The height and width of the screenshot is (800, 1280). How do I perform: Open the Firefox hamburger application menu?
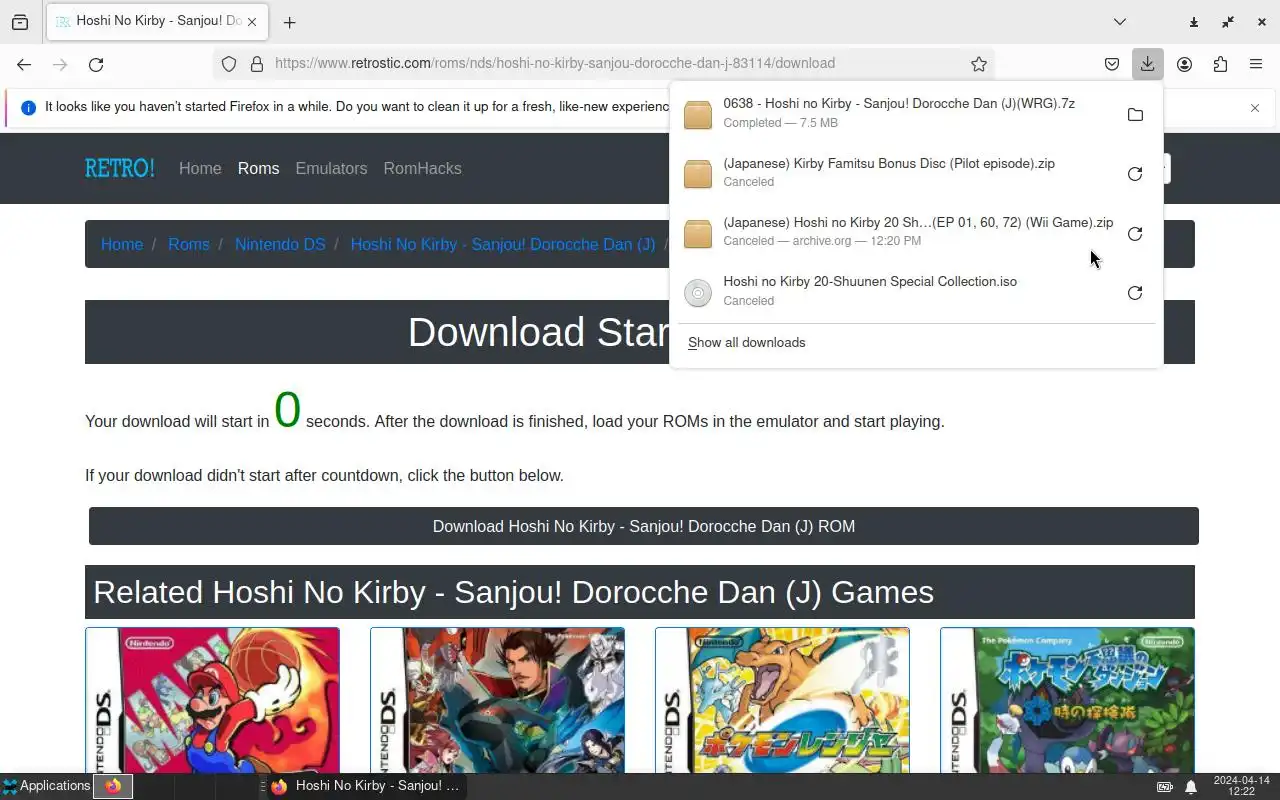pyautogui.click(x=1256, y=64)
